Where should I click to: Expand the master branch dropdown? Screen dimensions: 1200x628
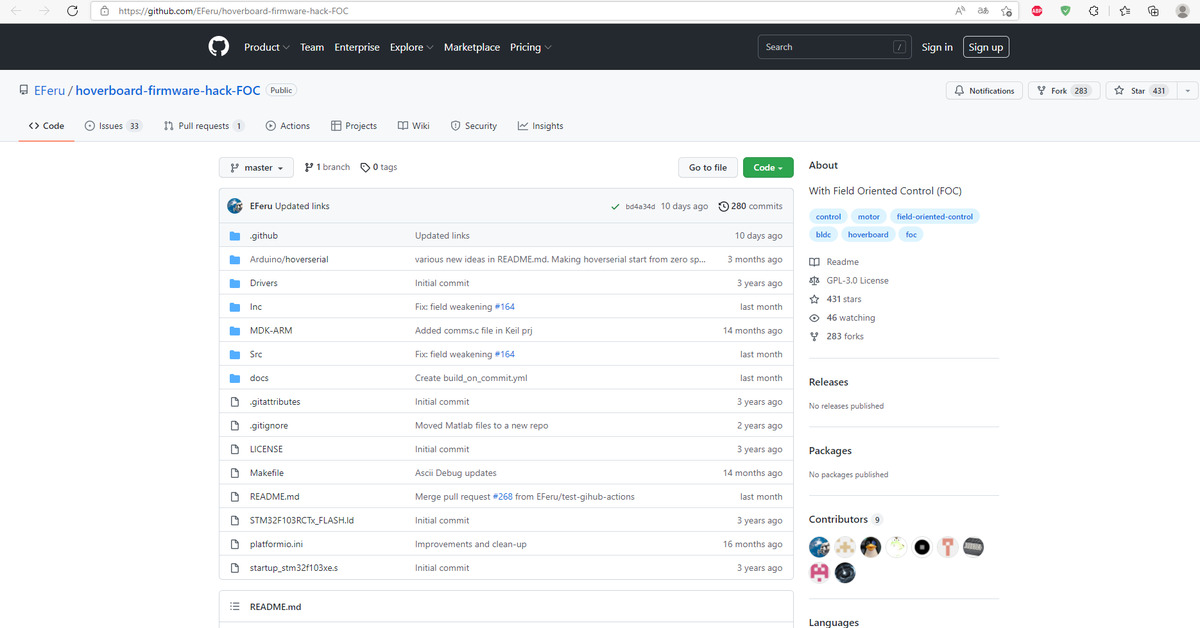257,168
